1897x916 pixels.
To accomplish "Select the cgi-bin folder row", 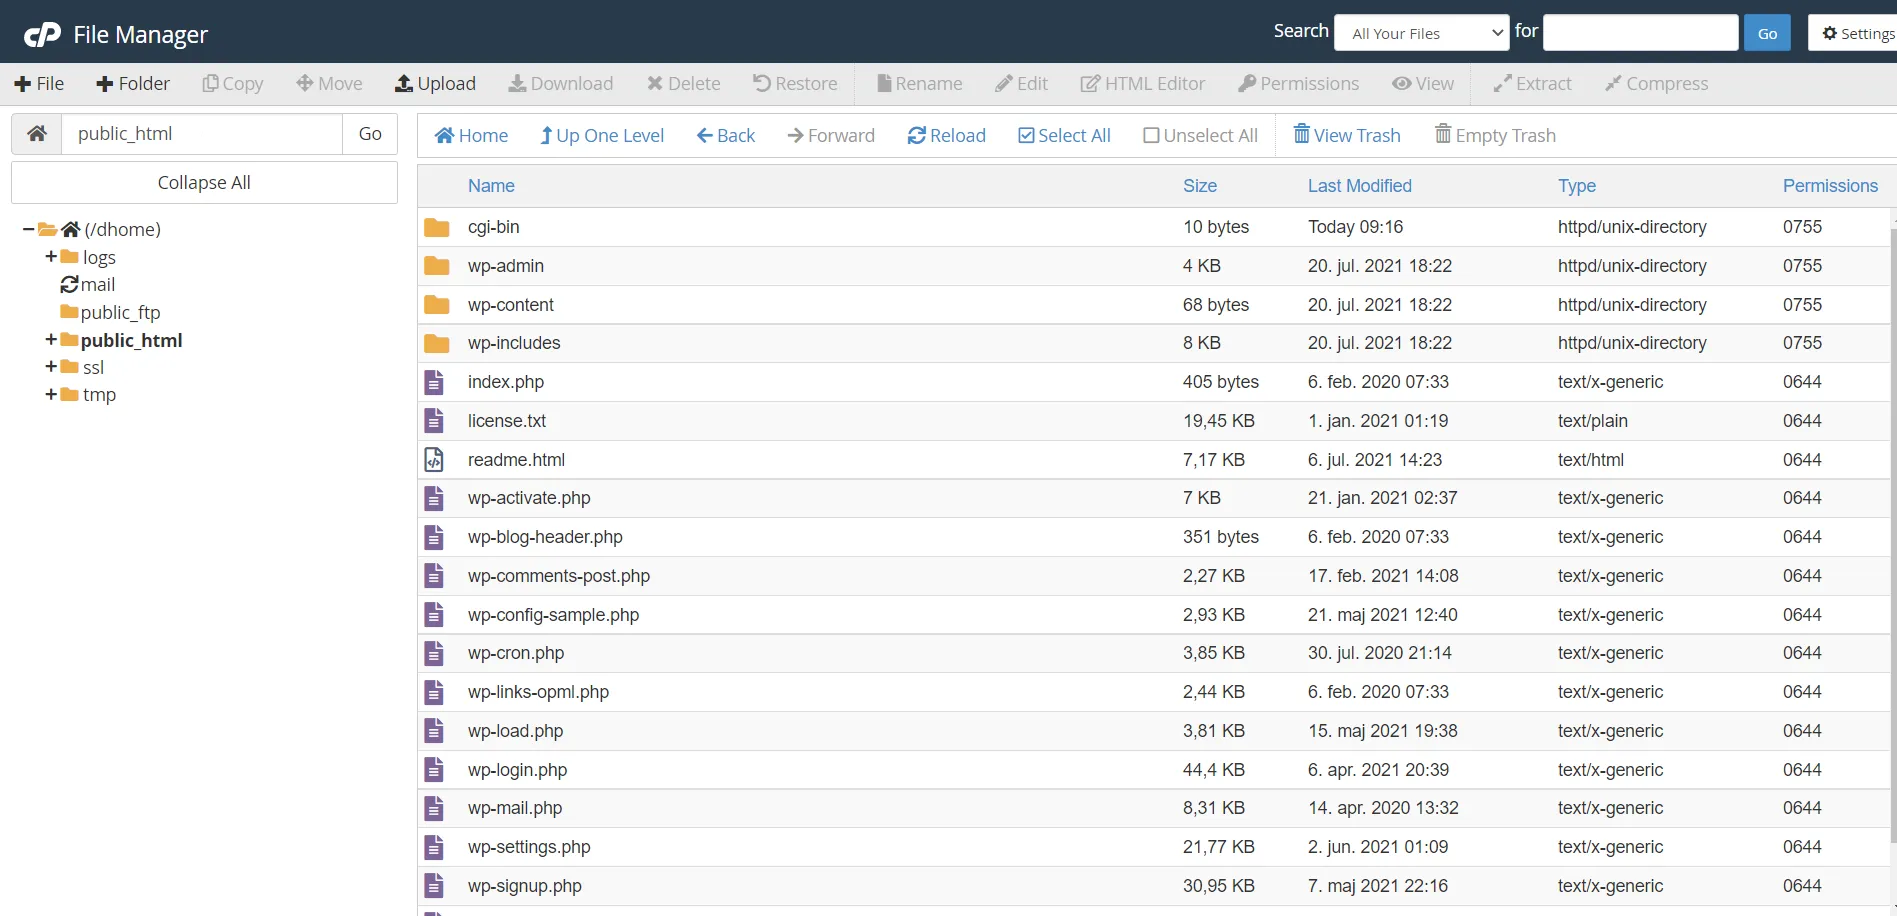I will click(1153, 227).
